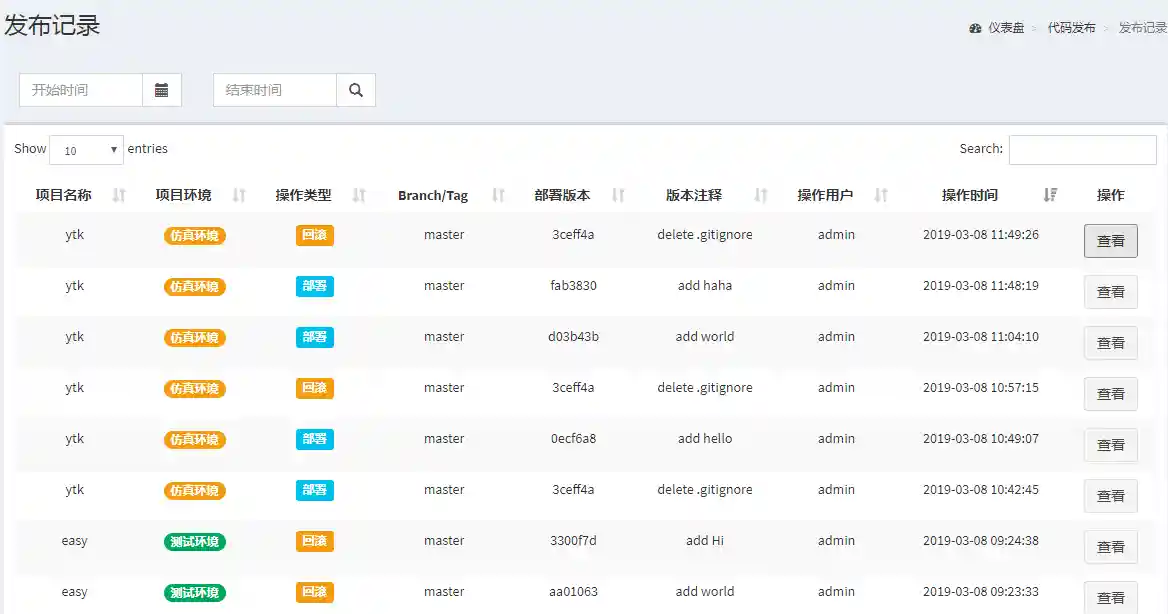Click 查看 for record 2019-03-08 10:49:07

pos(1111,445)
